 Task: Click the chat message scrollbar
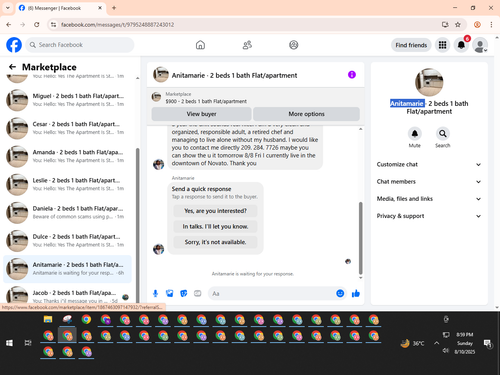360,238
